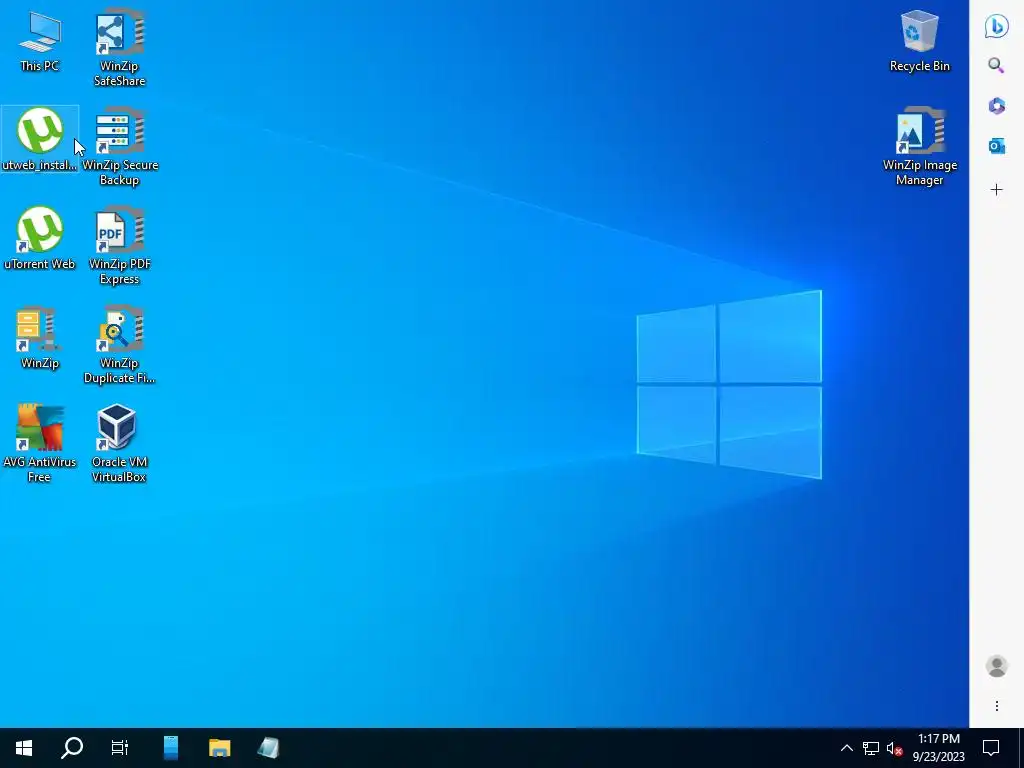Open taskbar search
The image size is (1024, 768).
click(72, 748)
